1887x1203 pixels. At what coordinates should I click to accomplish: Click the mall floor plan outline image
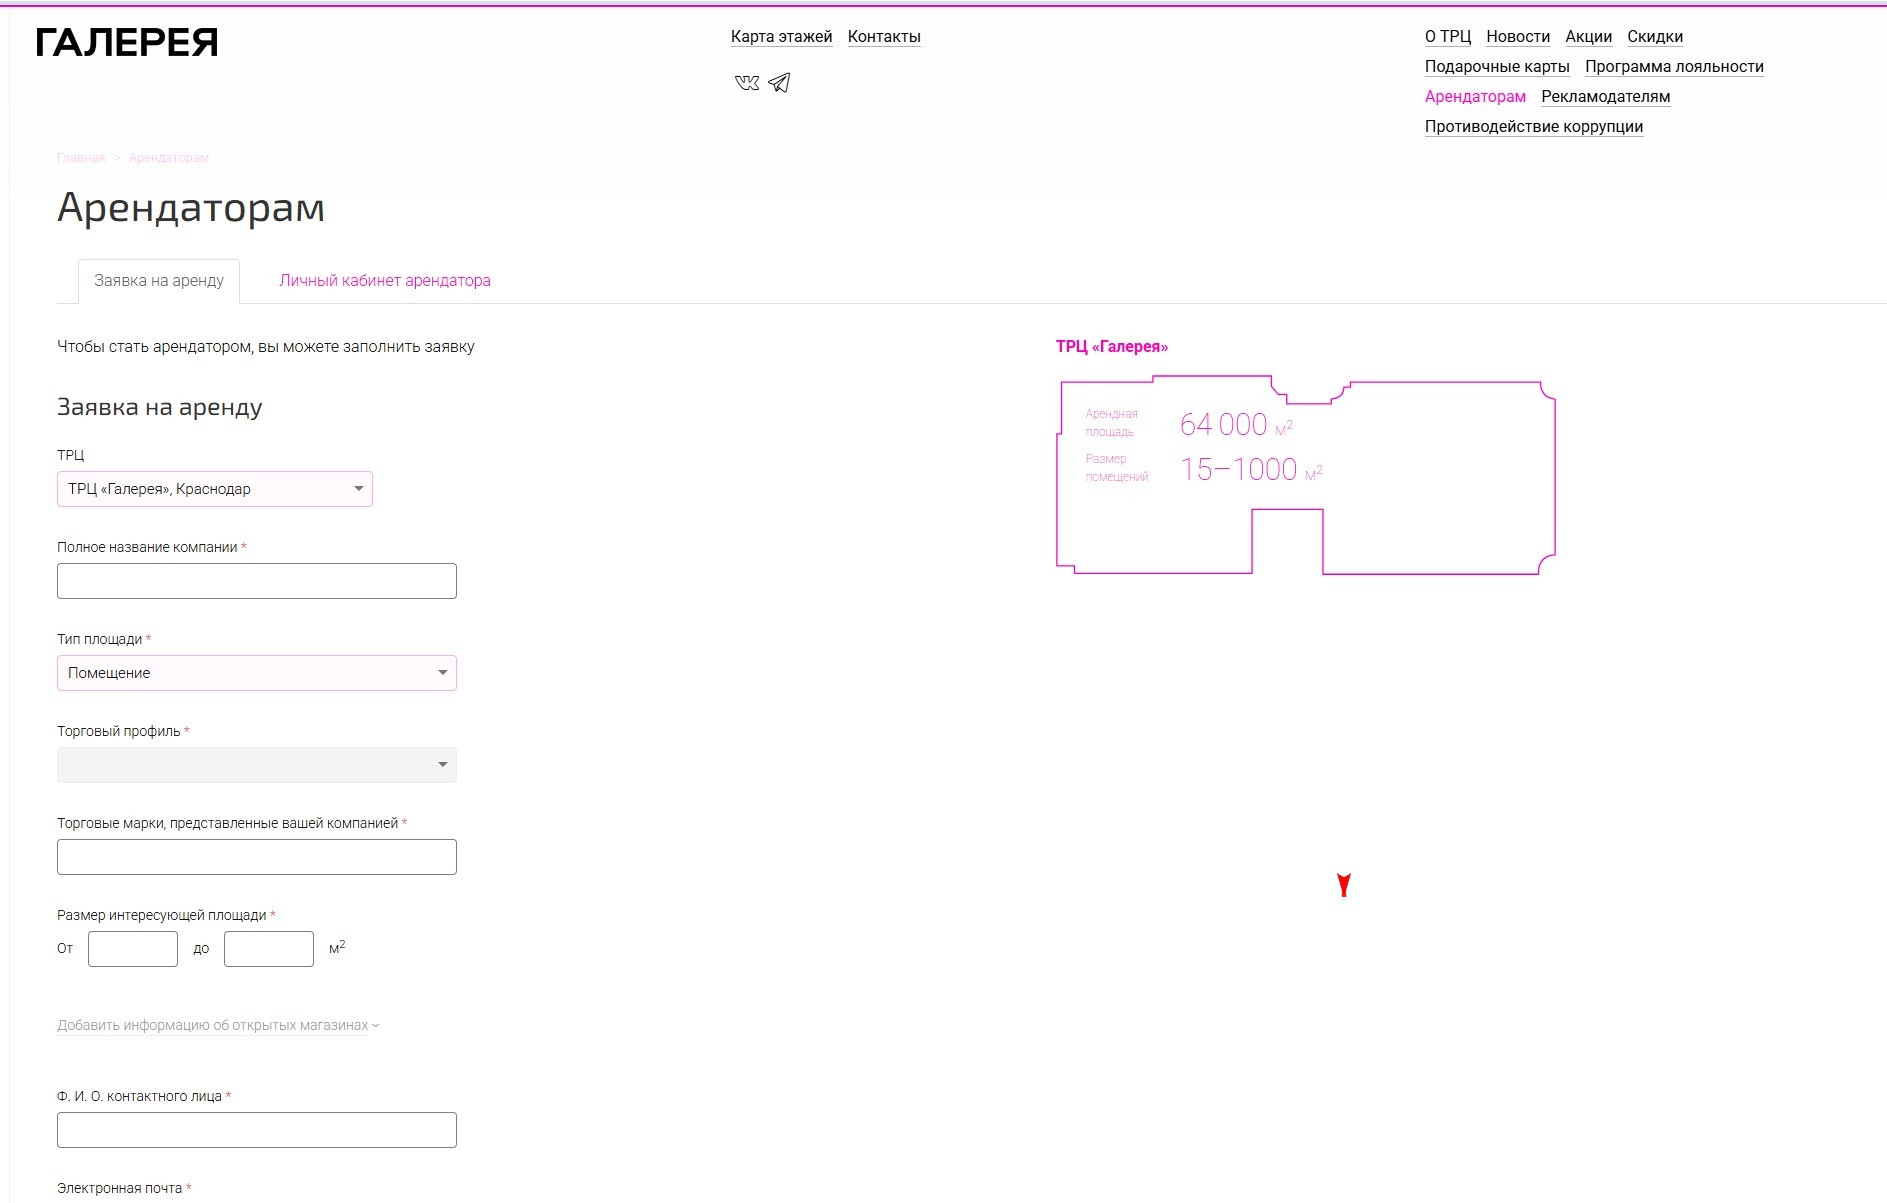pos(1306,475)
